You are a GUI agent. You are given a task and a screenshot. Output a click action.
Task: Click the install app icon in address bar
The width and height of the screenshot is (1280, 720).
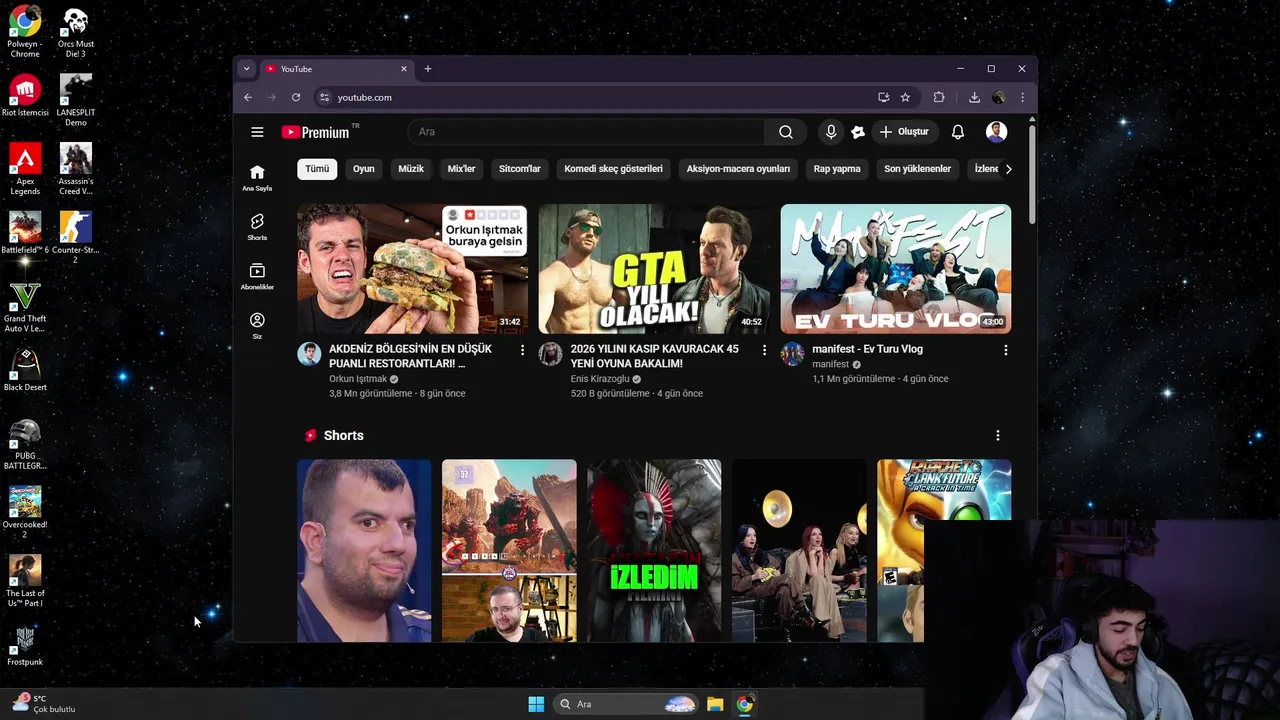click(x=883, y=97)
